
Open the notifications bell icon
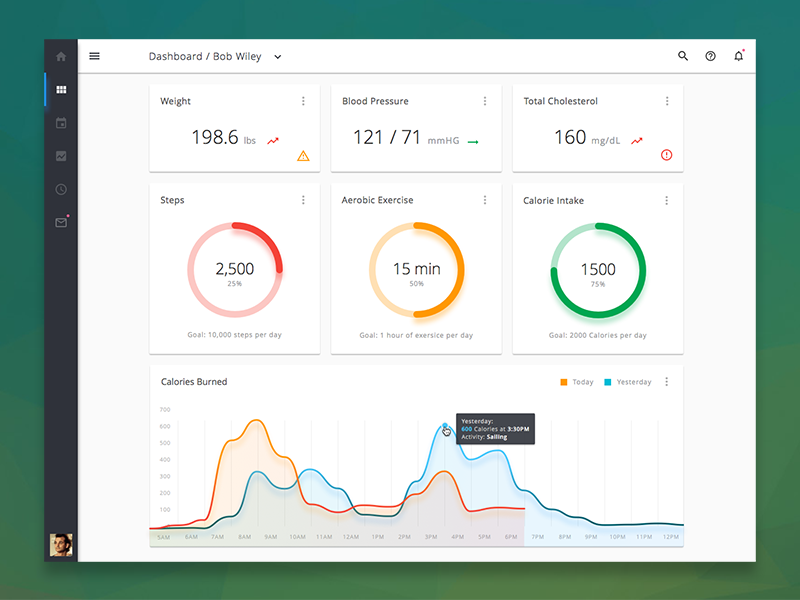(739, 56)
